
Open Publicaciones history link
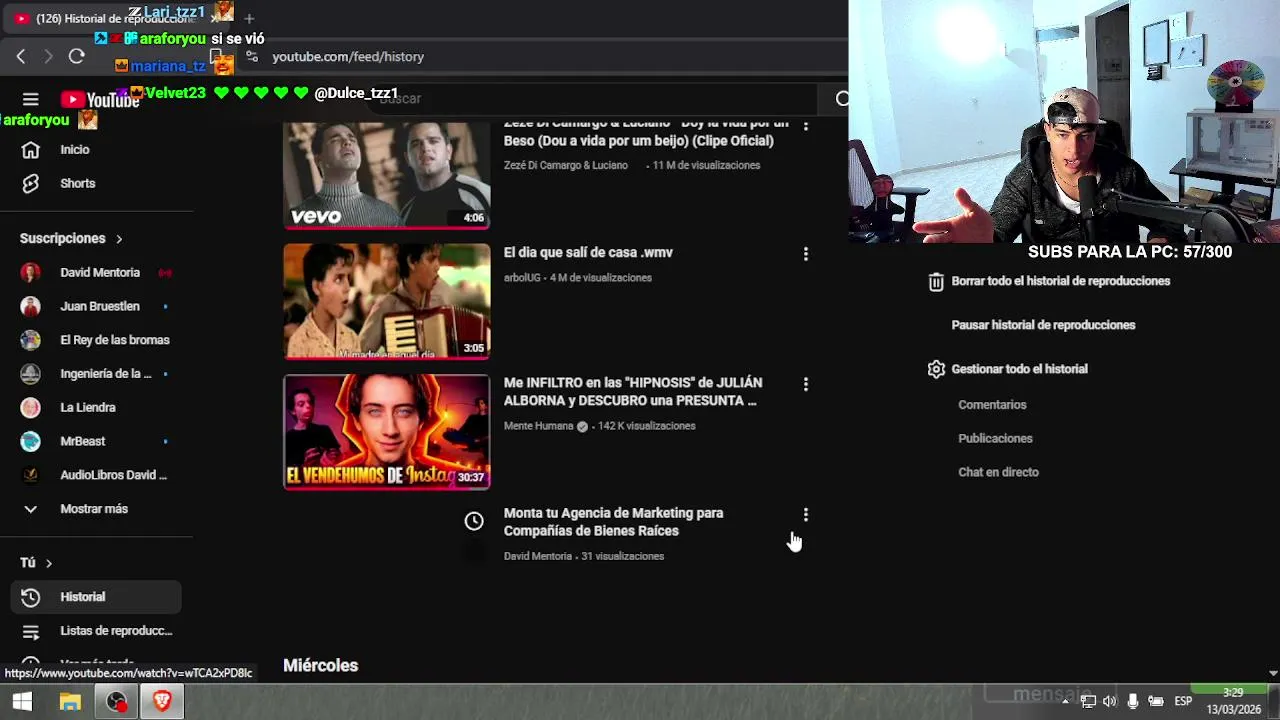point(995,439)
